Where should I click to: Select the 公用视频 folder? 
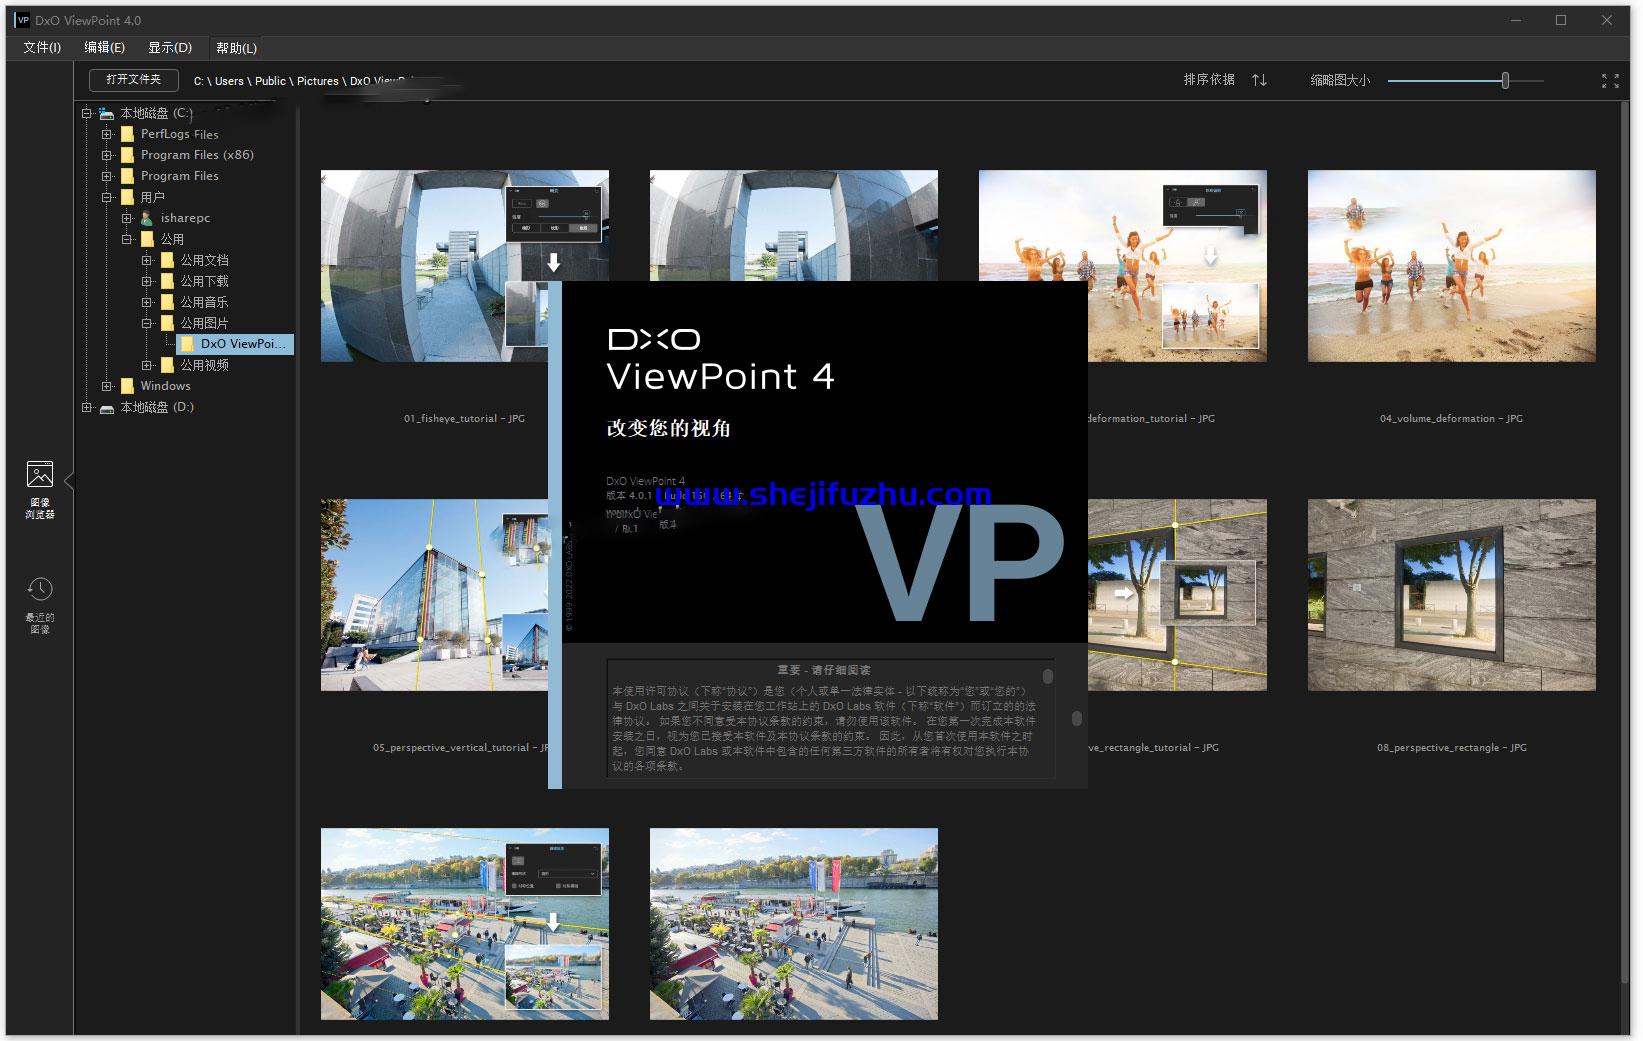tap(204, 365)
